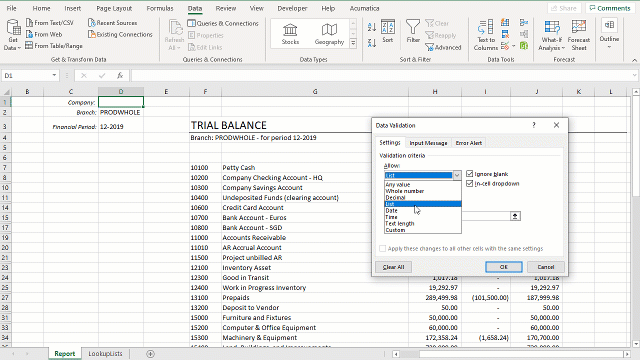Screen dimensions: 640x360
Task: Select the TRIAL BALANCE heading cell
Action: click(x=229, y=125)
